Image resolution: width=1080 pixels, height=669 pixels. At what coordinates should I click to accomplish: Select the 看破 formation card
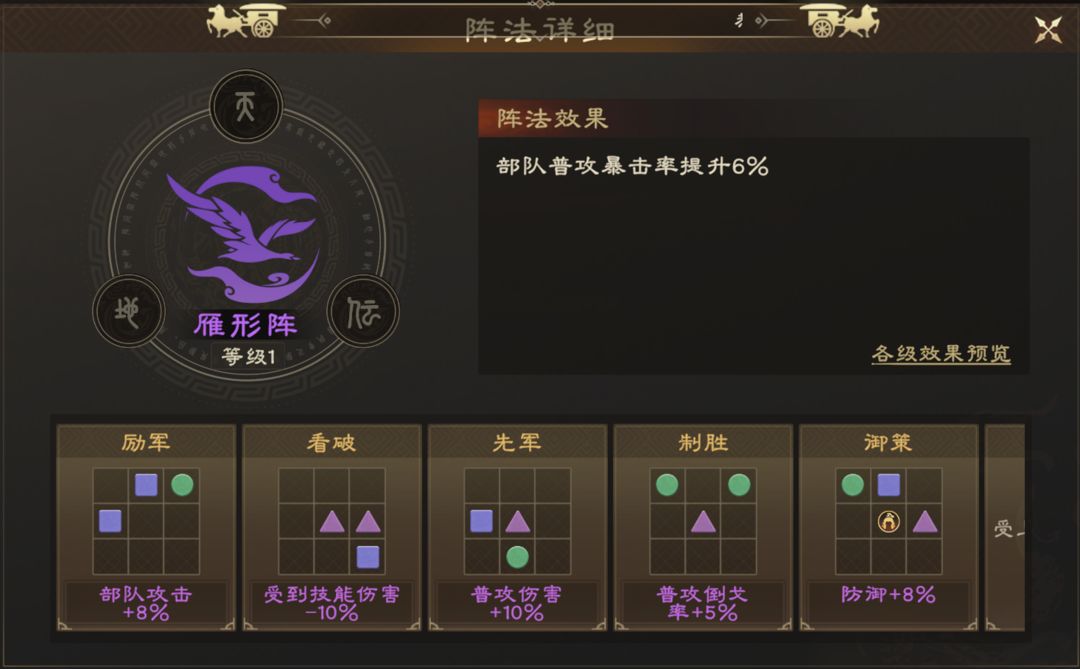[x=331, y=528]
